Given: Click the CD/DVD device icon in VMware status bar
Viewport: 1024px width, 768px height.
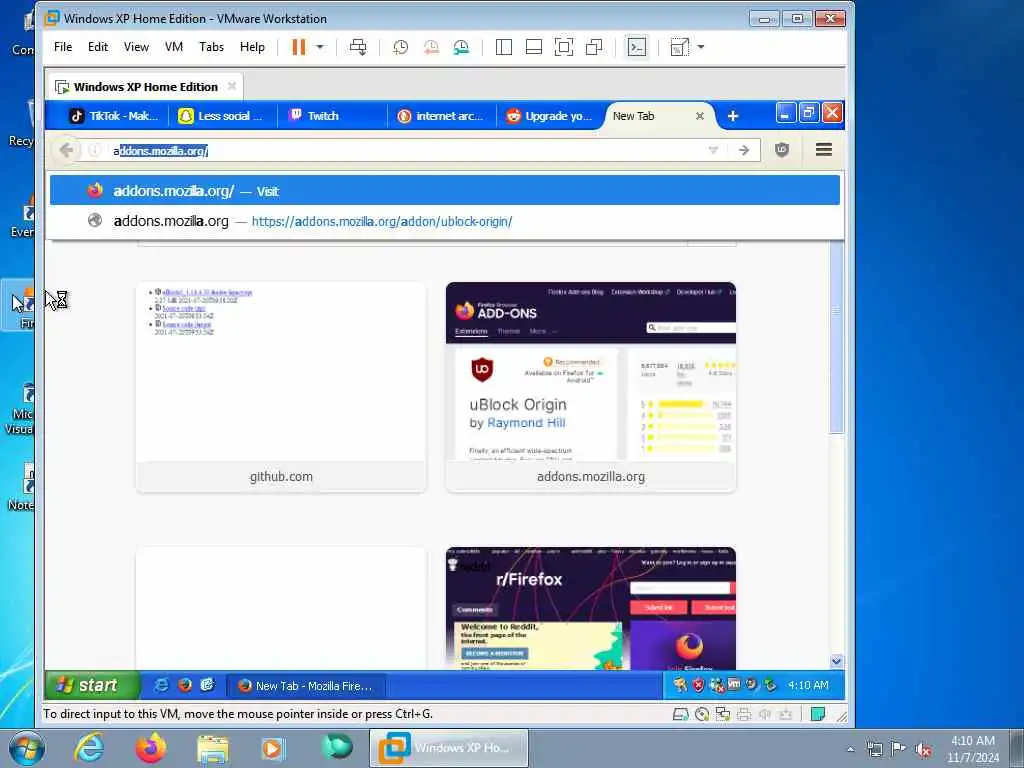Looking at the screenshot, I should [701, 714].
